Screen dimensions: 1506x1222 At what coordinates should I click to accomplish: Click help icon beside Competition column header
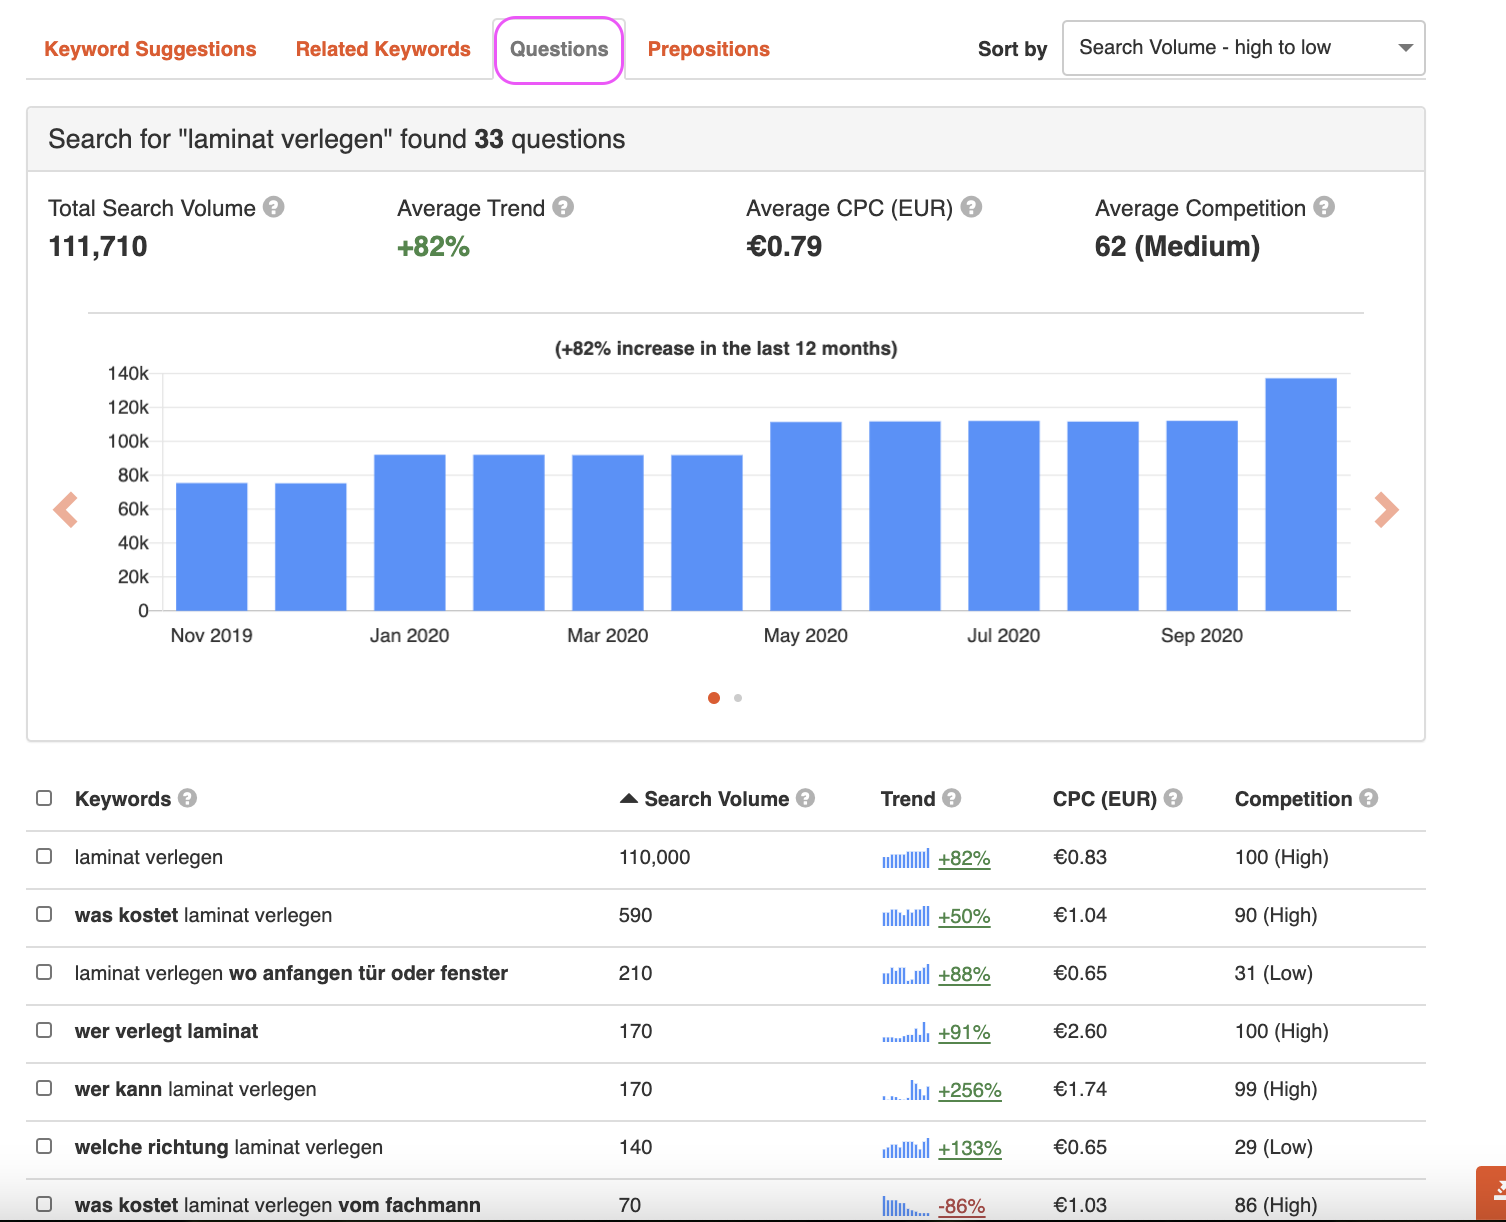1368,798
